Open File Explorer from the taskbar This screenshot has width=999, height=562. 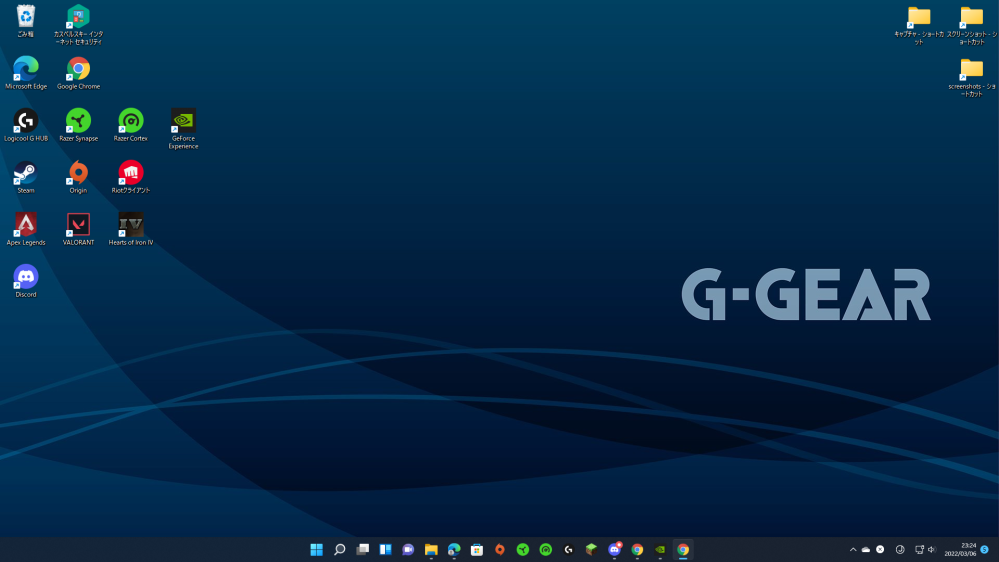point(431,549)
